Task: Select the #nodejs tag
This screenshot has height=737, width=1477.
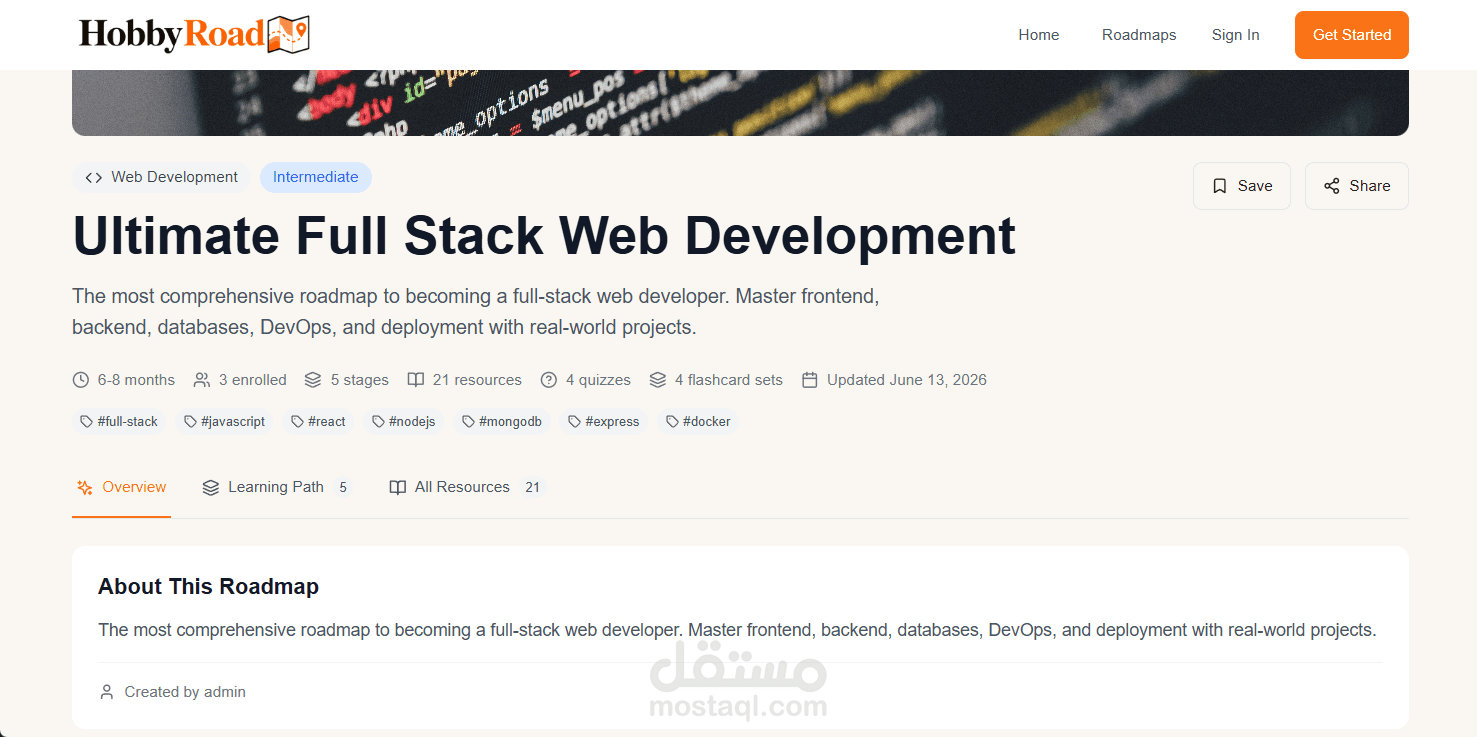Action: click(x=404, y=422)
